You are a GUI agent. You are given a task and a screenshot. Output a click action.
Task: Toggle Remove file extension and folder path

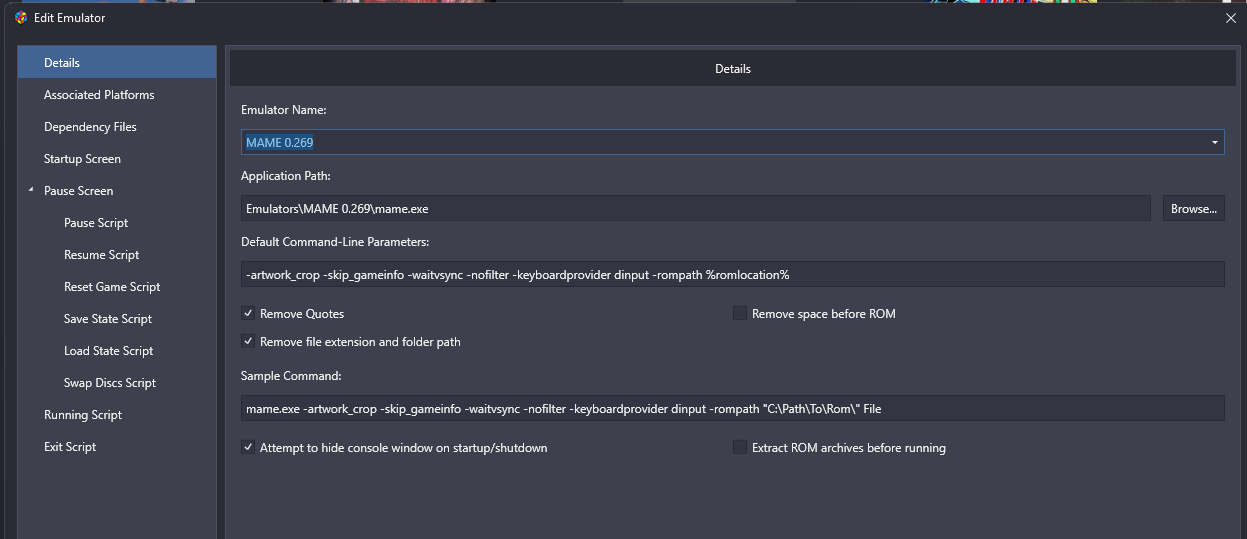point(248,341)
